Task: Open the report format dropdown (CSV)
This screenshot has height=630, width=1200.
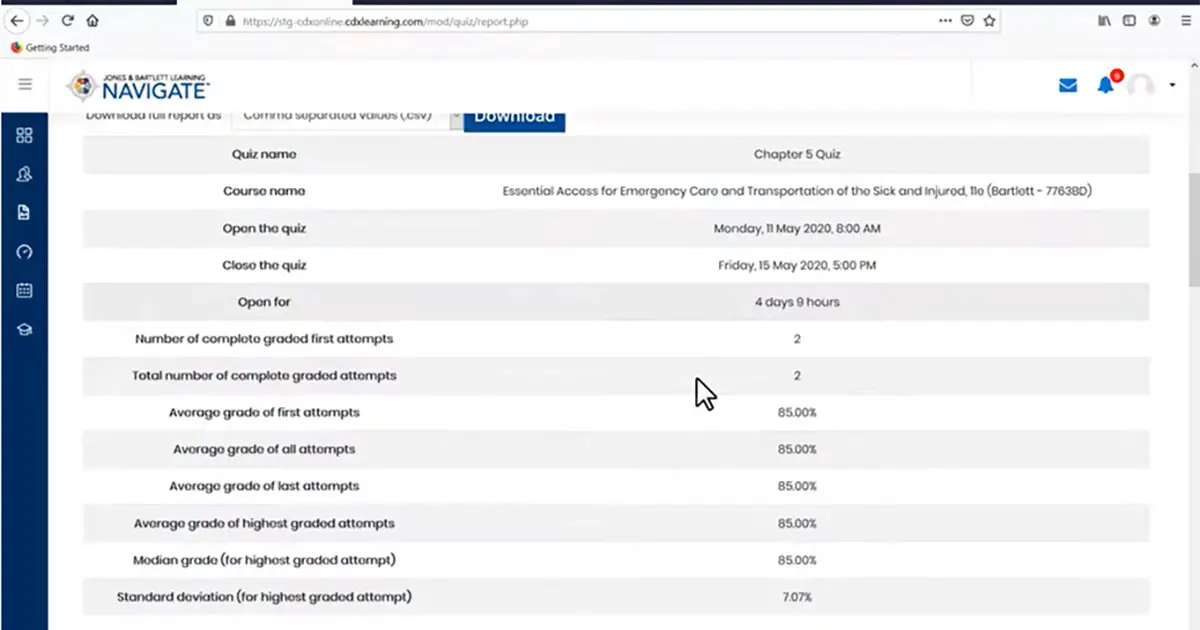Action: 346,116
